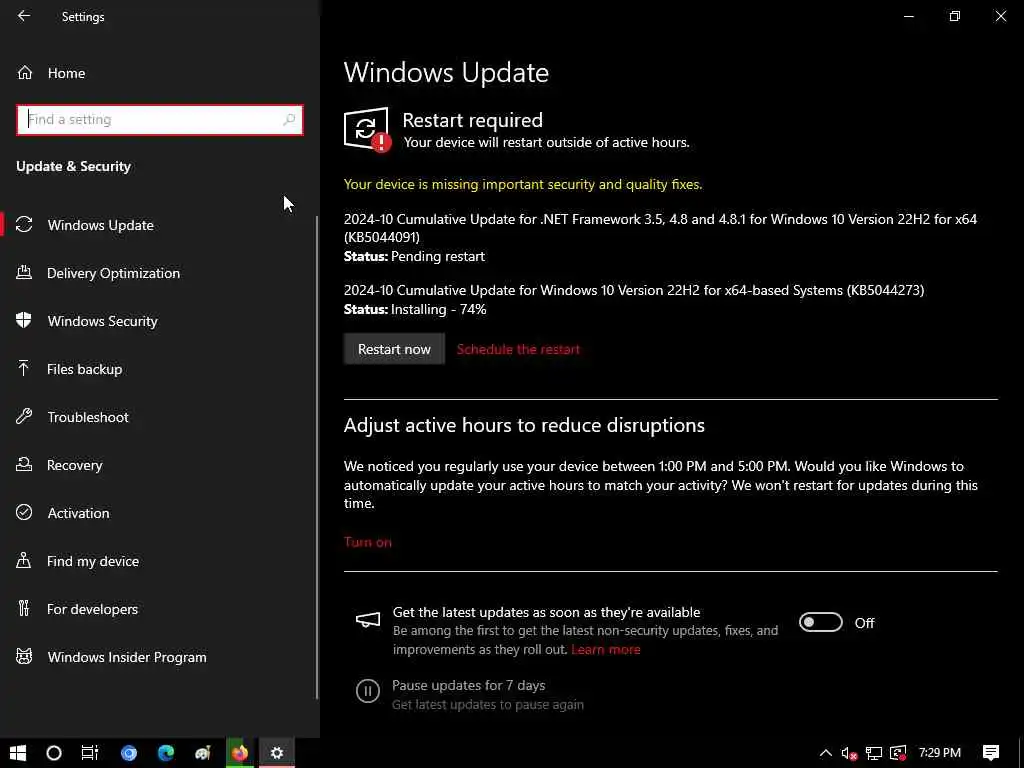This screenshot has height=768, width=1024.
Task: Click the Recovery sidebar icon
Action: pyautogui.click(x=24, y=464)
